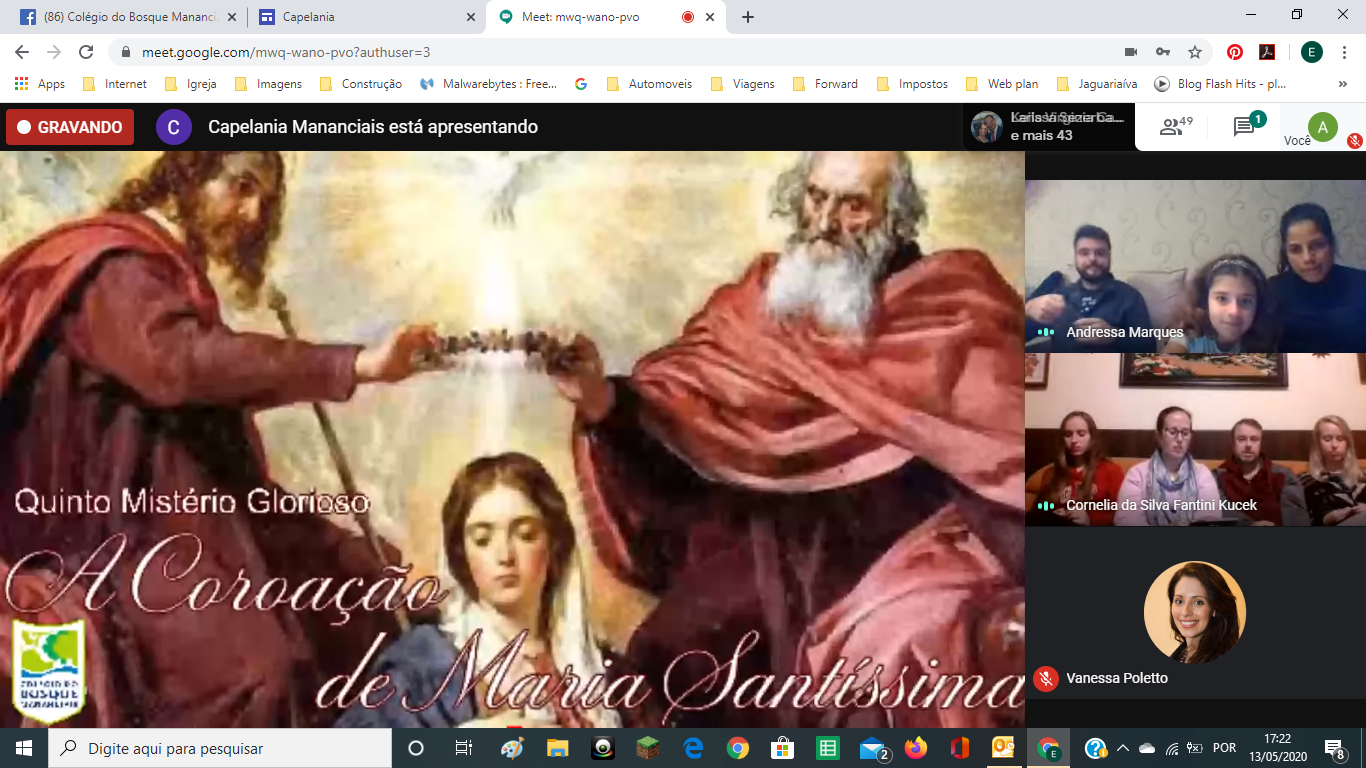This screenshot has width=1366, height=768.
Task: Open the Igreja bookmarks folder
Action: coord(190,84)
